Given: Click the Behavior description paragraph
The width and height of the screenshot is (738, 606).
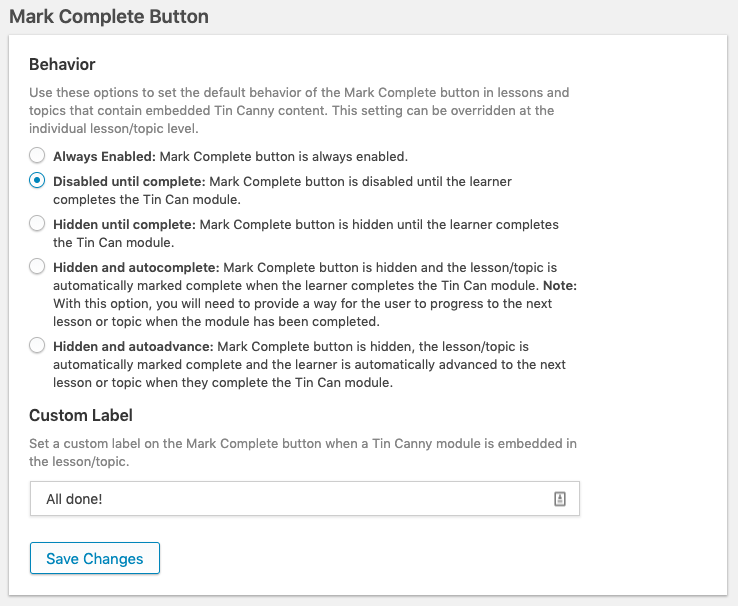Looking at the screenshot, I should coord(298,110).
